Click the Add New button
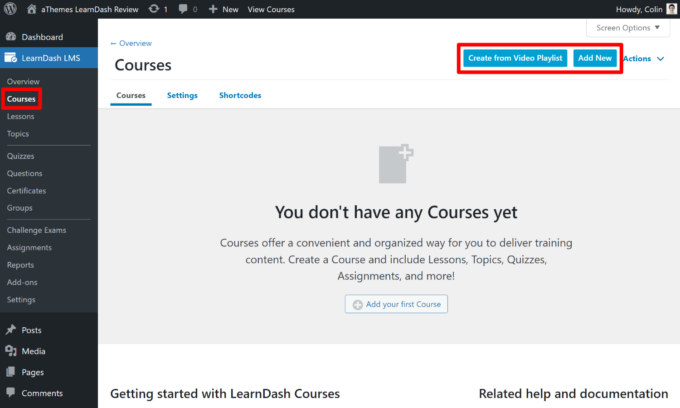The width and height of the screenshot is (680, 408). pos(595,58)
